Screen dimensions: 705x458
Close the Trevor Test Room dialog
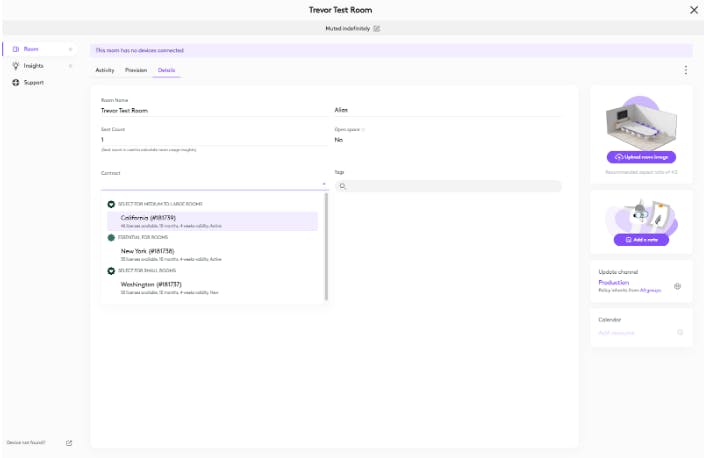point(694,10)
